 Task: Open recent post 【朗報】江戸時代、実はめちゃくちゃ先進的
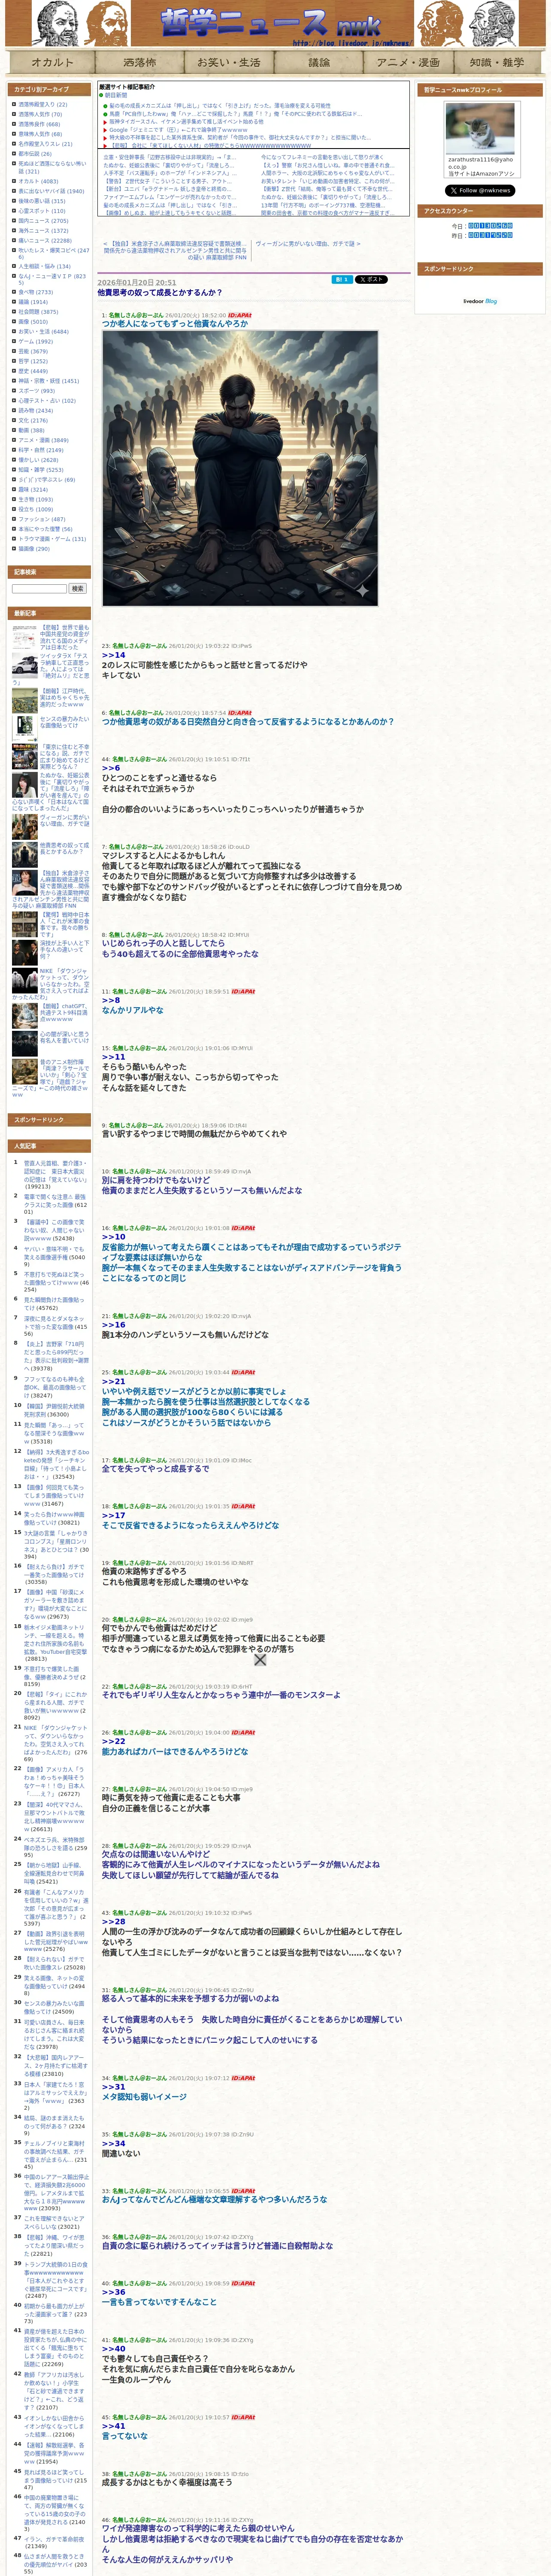[x=64, y=698]
